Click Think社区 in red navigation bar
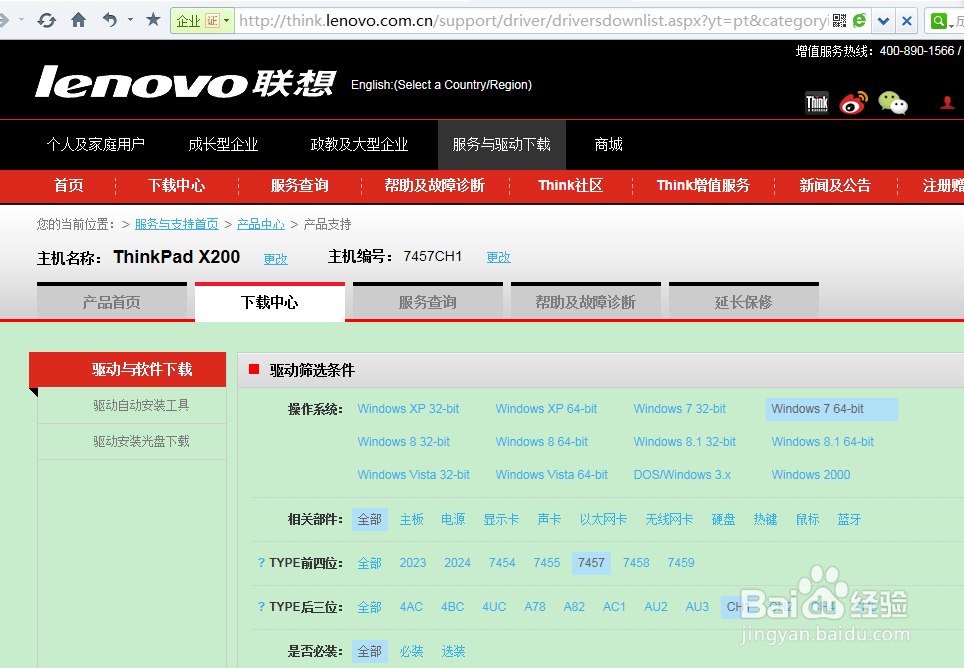The width and height of the screenshot is (964, 668). click(x=571, y=186)
